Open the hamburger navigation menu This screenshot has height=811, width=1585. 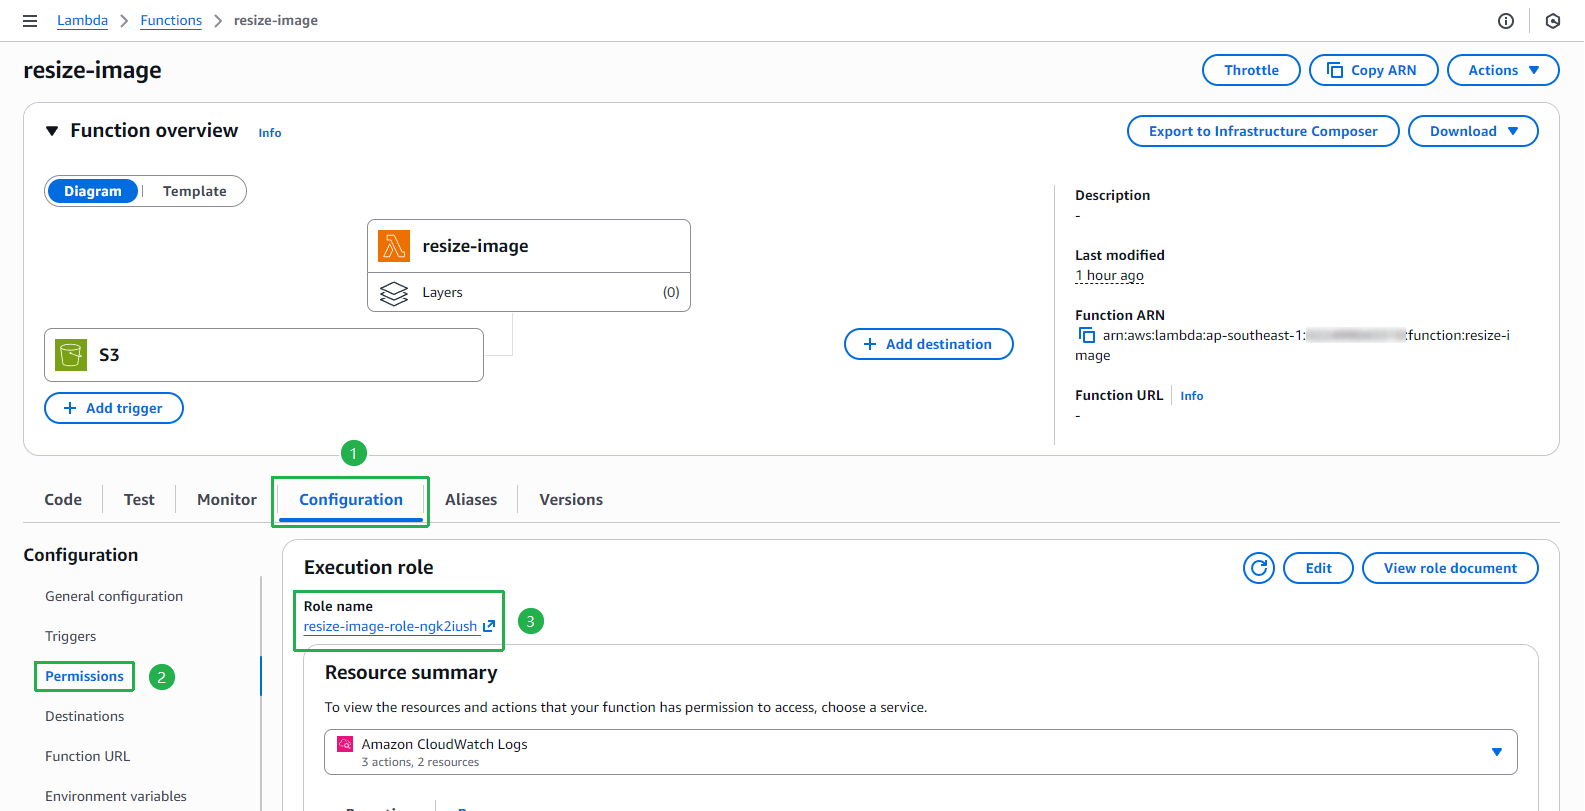pos(30,21)
